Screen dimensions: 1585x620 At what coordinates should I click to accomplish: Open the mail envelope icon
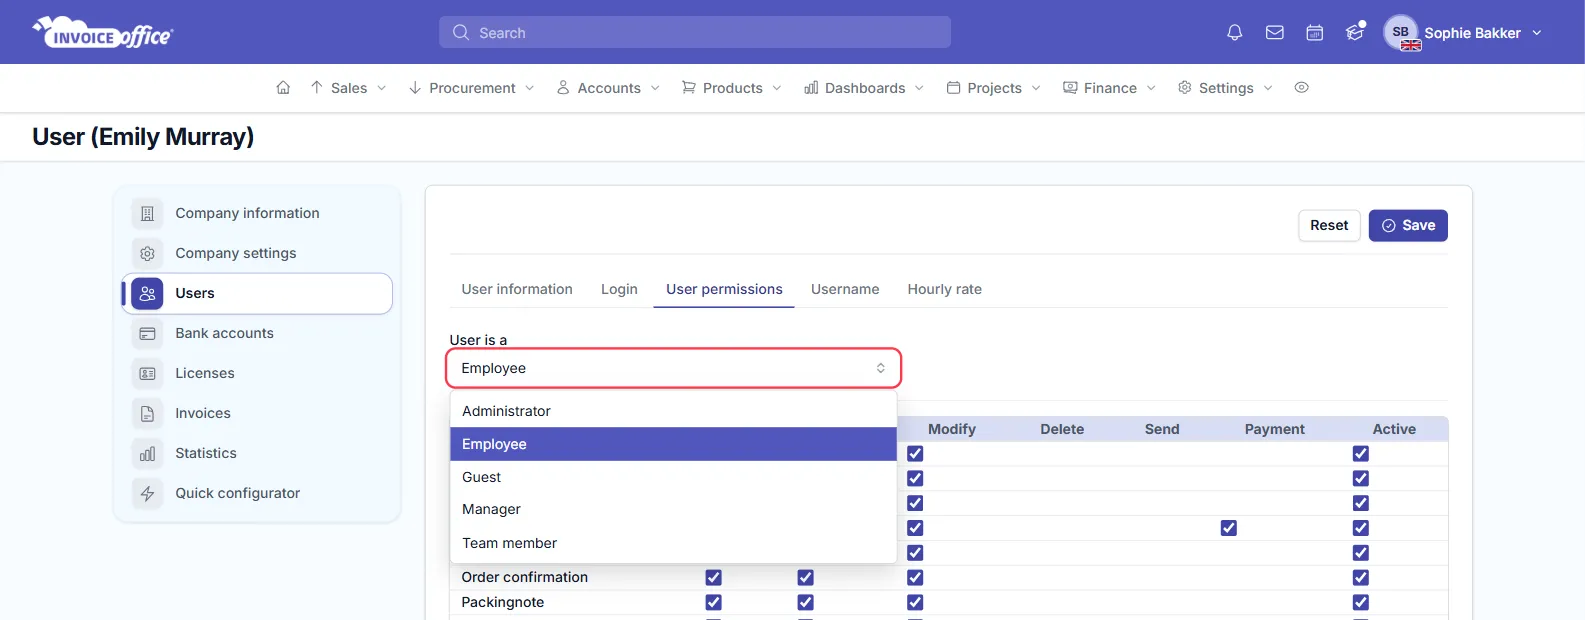1275,33
